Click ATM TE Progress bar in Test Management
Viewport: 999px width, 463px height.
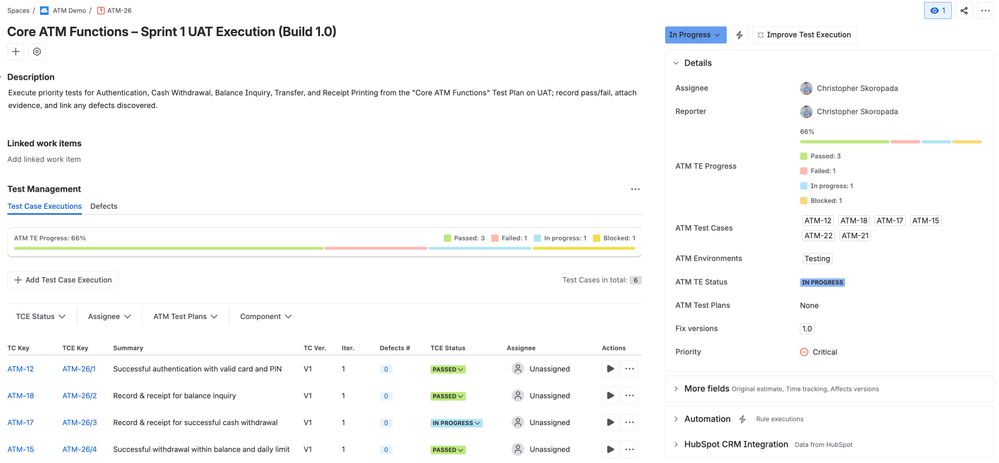[324, 248]
